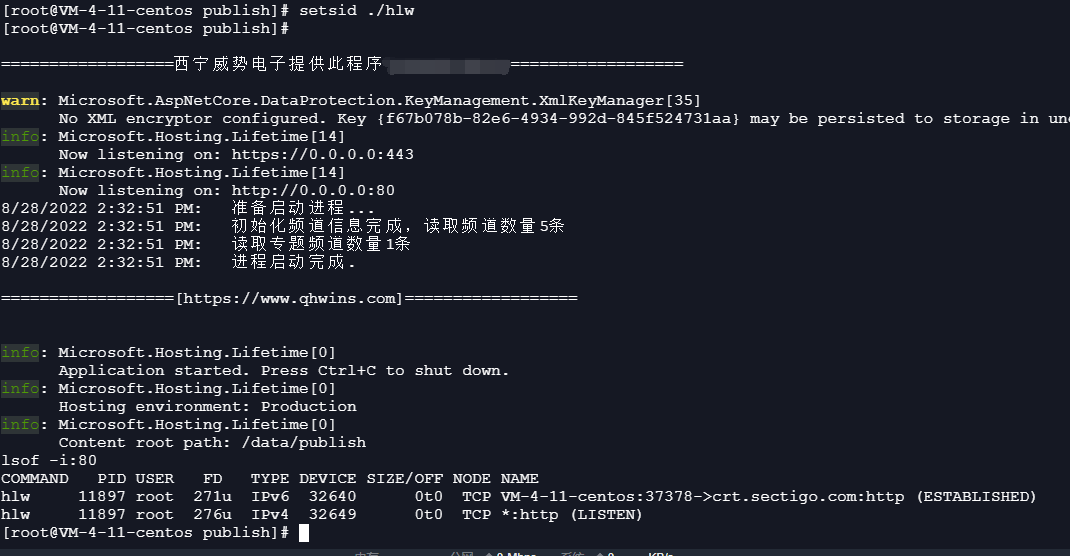The width and height of the screenshot is (1070, 556).
Task: Click the blurred region in the banner line
Action: [447, 66]
